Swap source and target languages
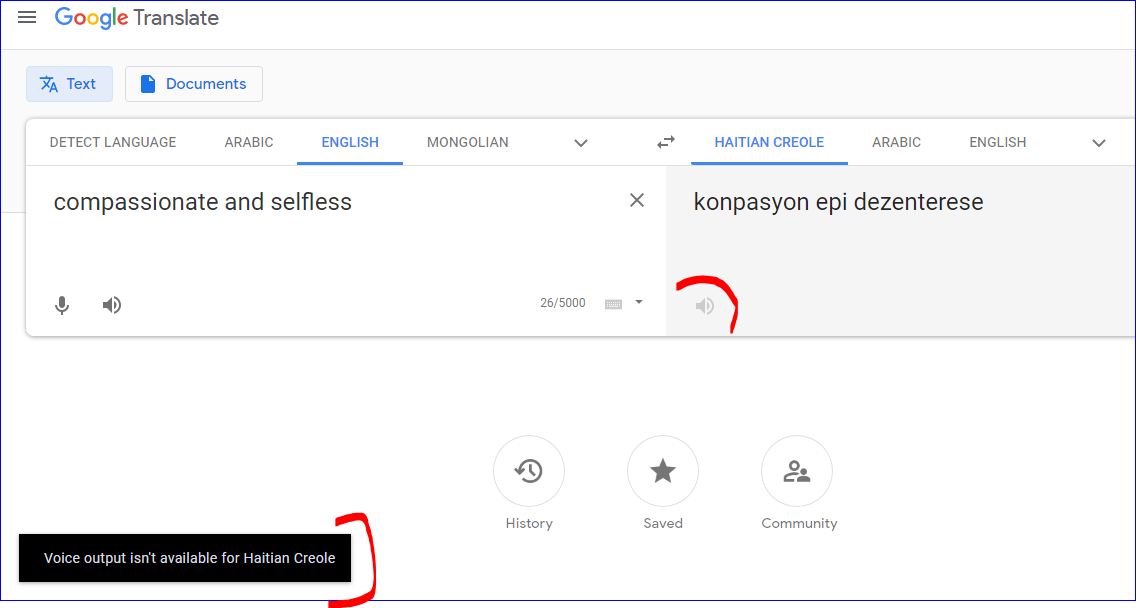 coord(666,142)
